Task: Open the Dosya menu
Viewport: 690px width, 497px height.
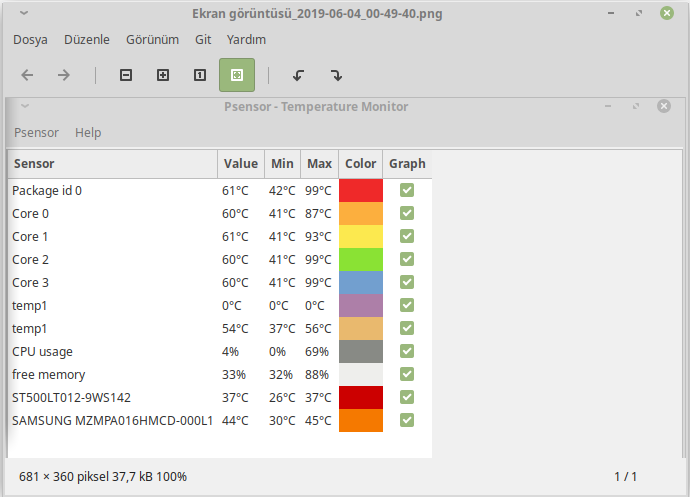Action: [x=30, y=40]
